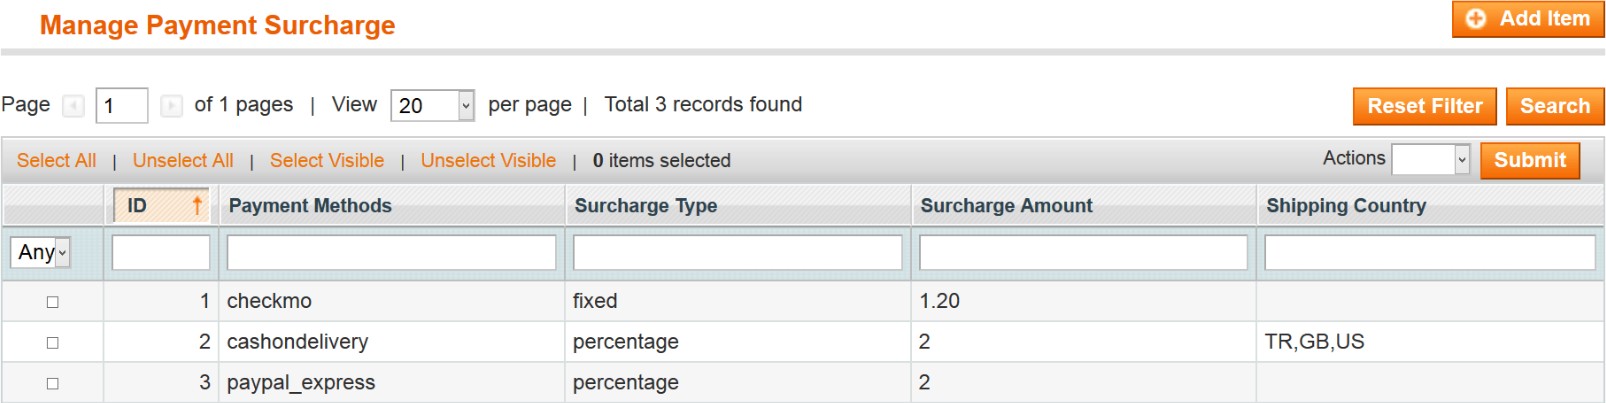Screen dimensions: 1606x403
Task: Click the Payment Methods filter input
Action: point(391,252)
